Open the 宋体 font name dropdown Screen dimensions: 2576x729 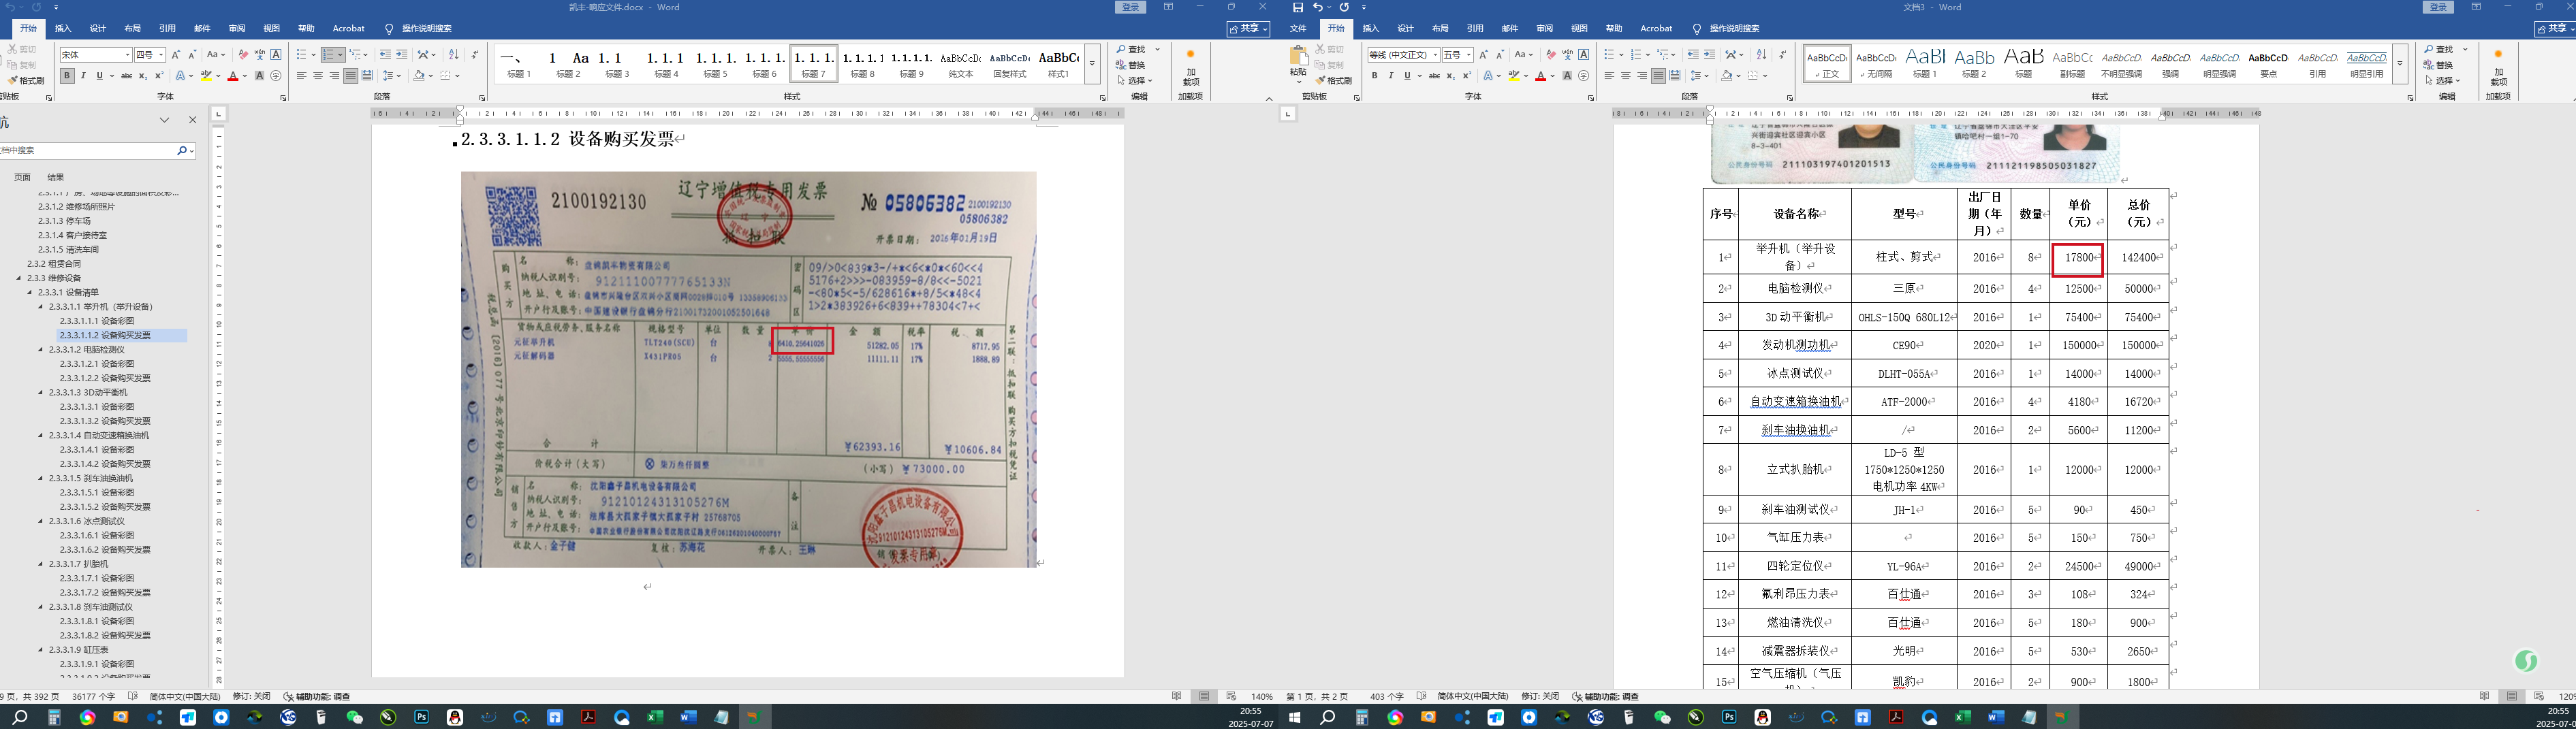tap(127, 55)
